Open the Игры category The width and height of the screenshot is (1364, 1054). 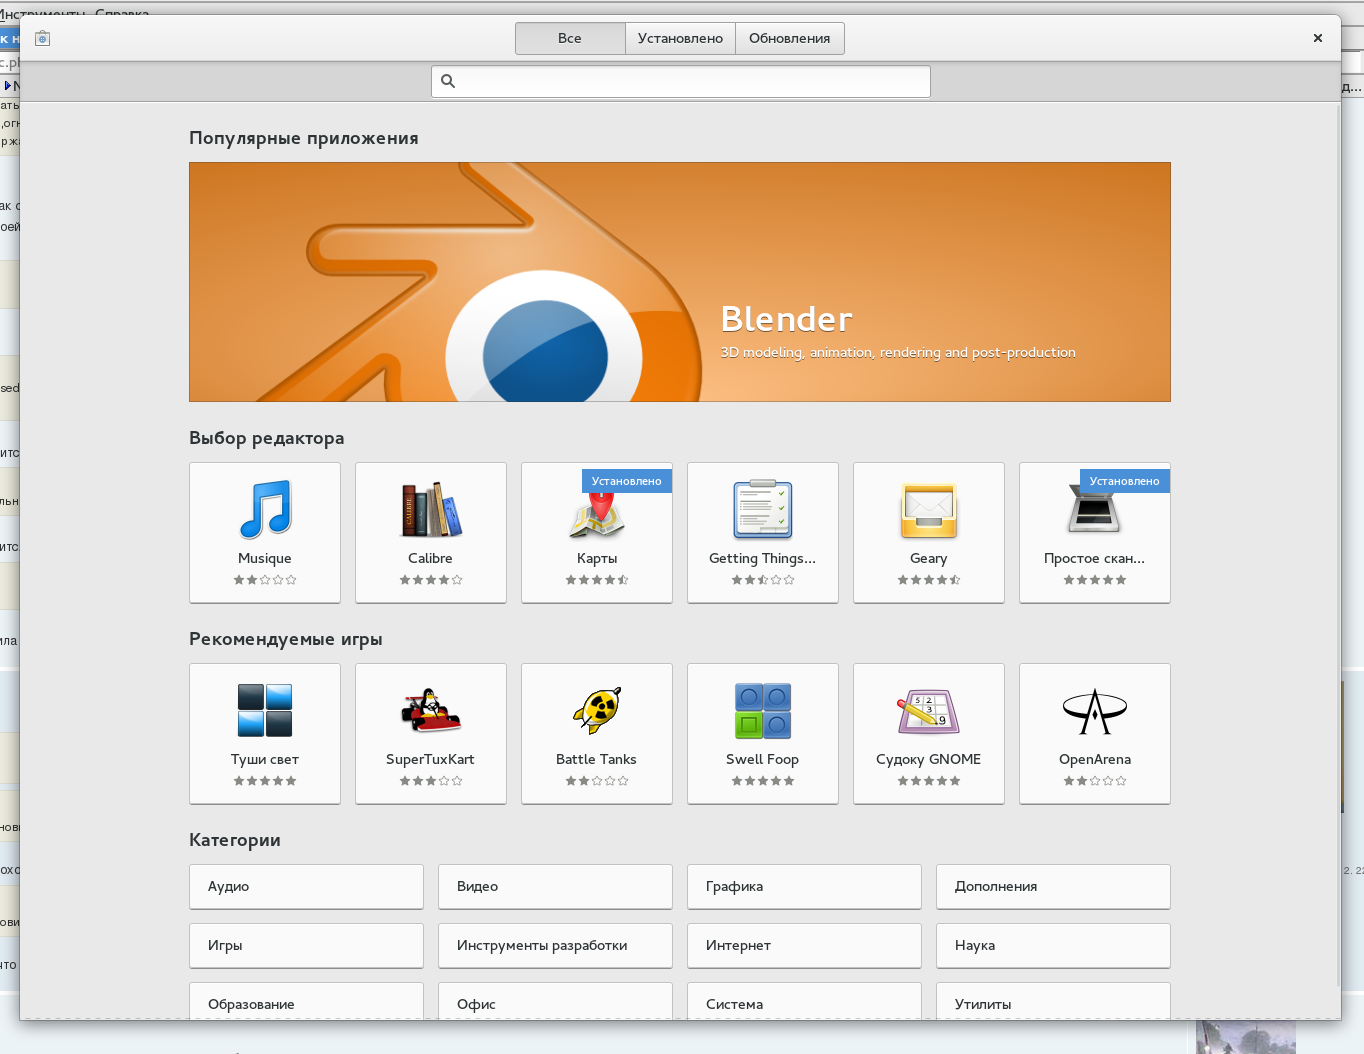306,945
